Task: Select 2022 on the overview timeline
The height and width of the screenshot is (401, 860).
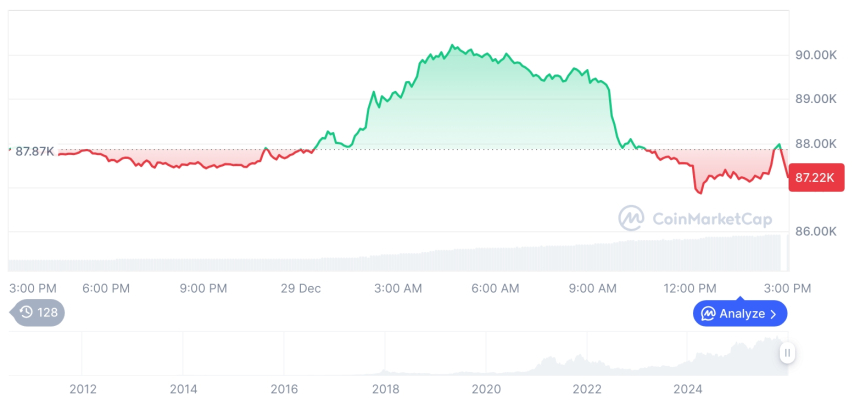Action: pyautogui.click(x=587, y=388)
